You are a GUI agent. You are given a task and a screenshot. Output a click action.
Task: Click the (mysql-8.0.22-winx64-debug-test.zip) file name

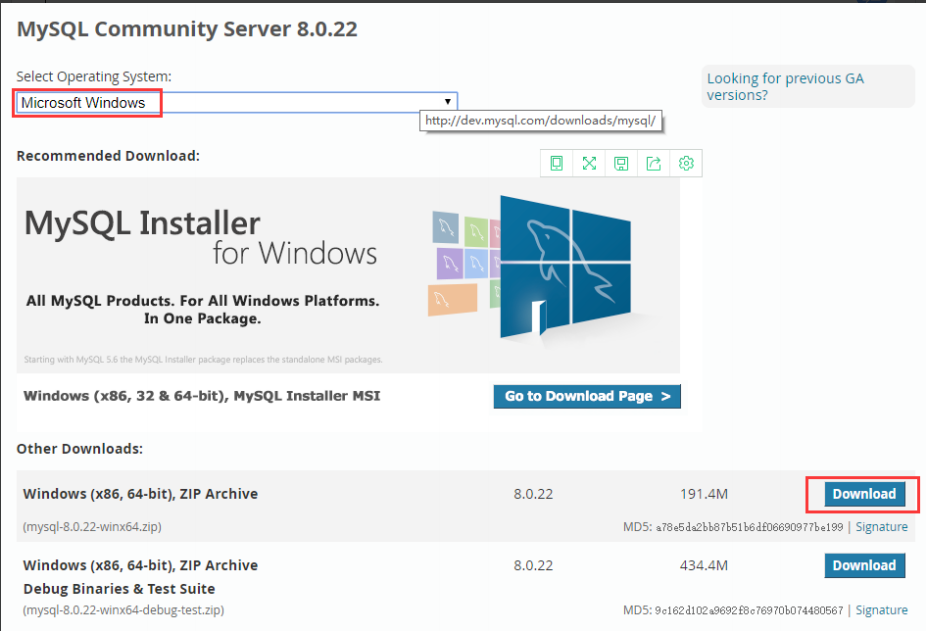click(x=123, y=610)
